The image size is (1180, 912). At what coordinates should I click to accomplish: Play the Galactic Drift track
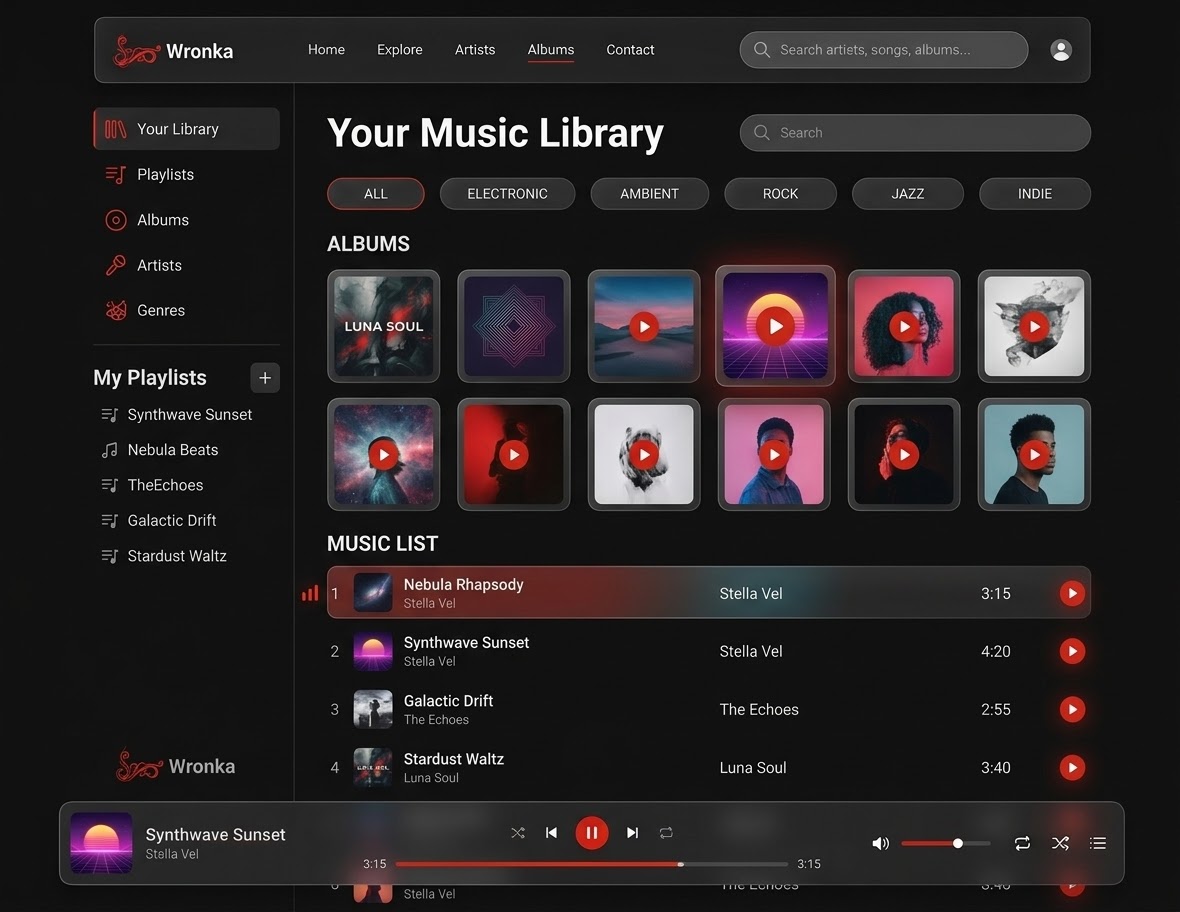tap(1072, 709)
